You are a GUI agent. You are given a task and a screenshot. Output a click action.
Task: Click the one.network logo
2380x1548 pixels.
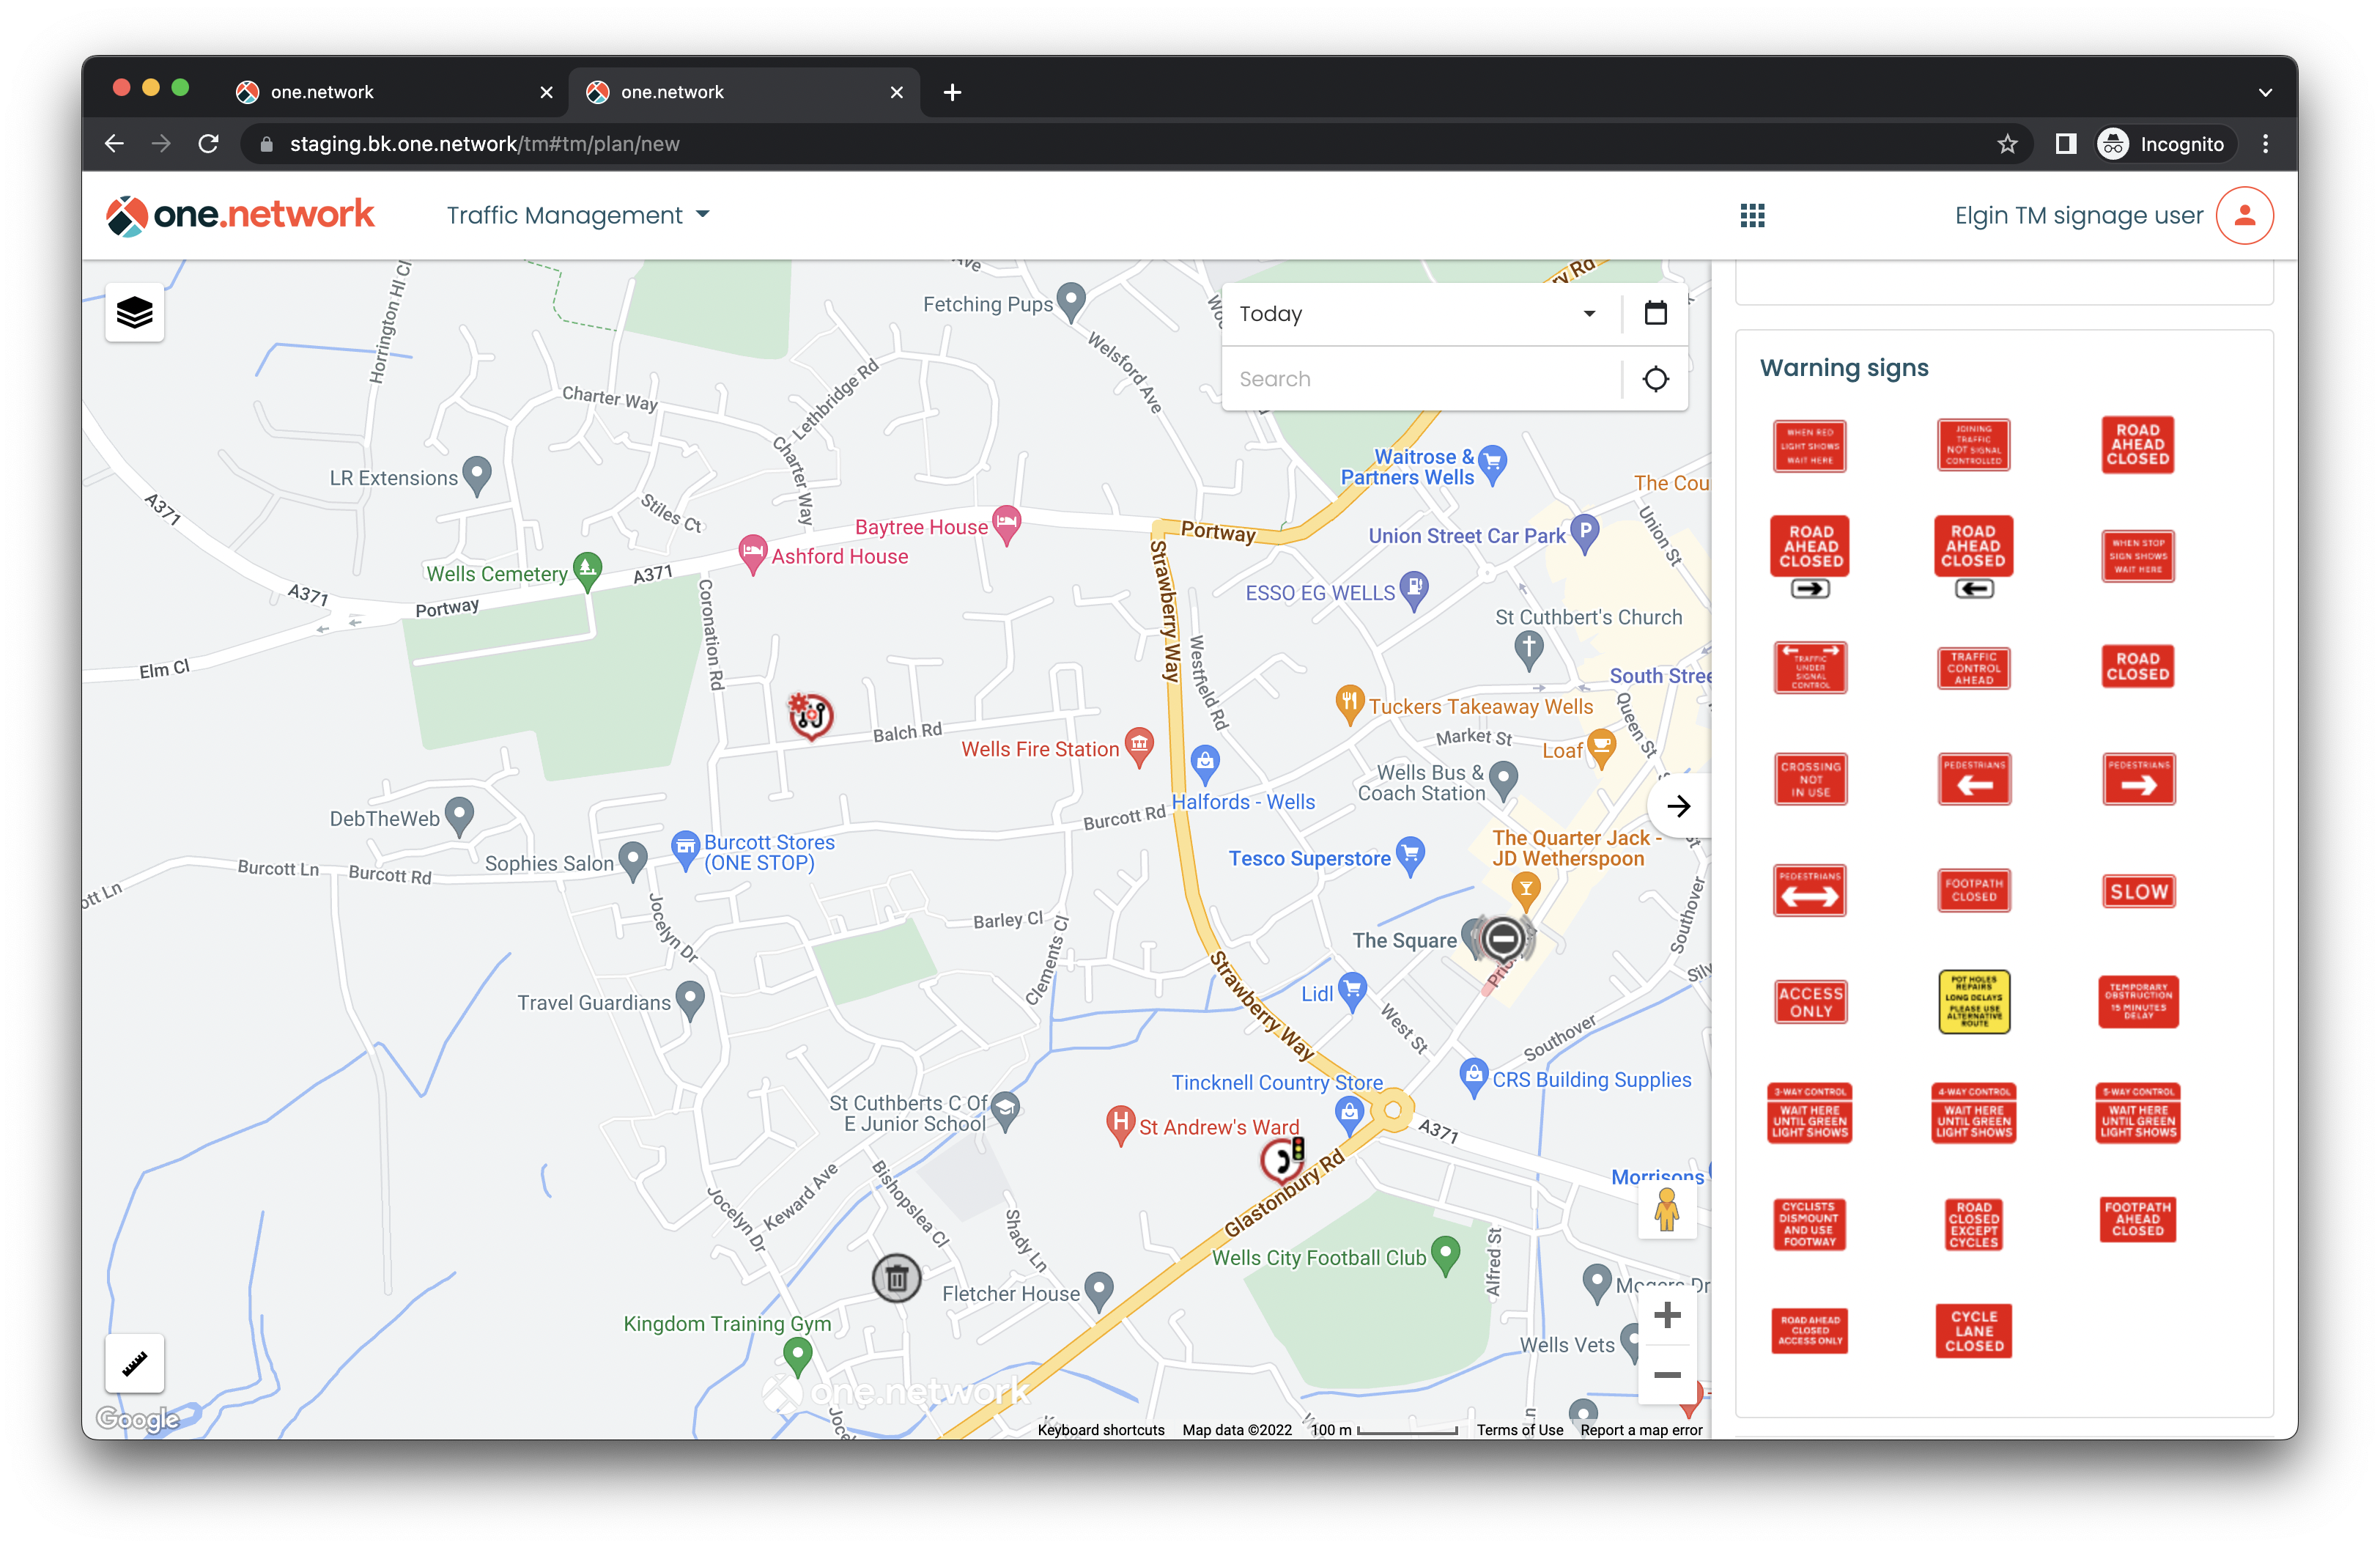pos(240,215)
